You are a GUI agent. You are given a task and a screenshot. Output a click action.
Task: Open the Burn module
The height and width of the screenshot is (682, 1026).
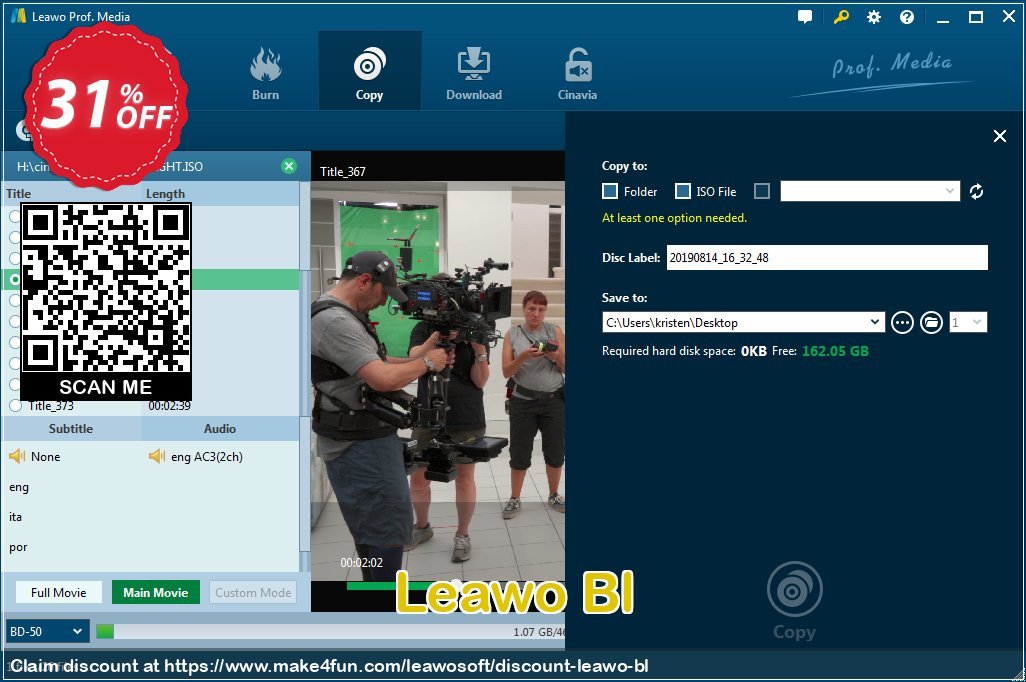(x=265, y=74)
